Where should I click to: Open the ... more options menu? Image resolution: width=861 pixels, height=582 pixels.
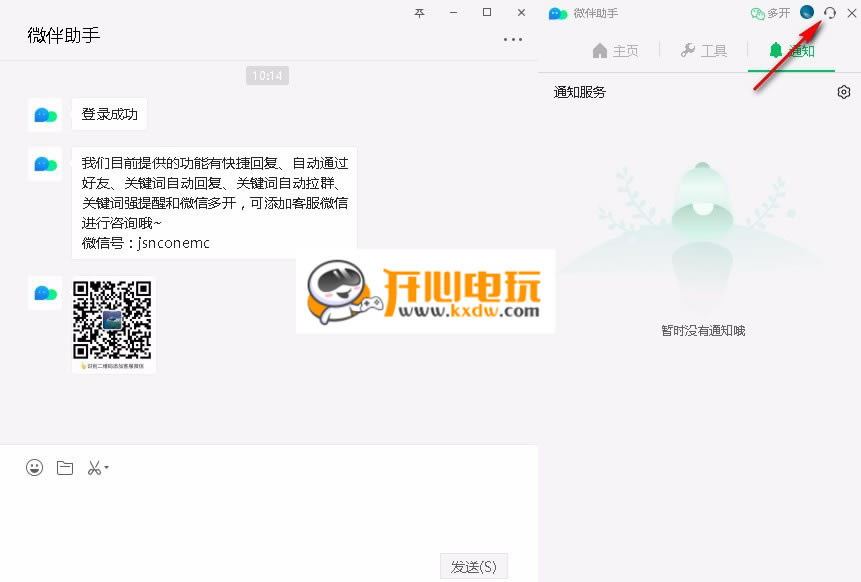pos(513,38)
